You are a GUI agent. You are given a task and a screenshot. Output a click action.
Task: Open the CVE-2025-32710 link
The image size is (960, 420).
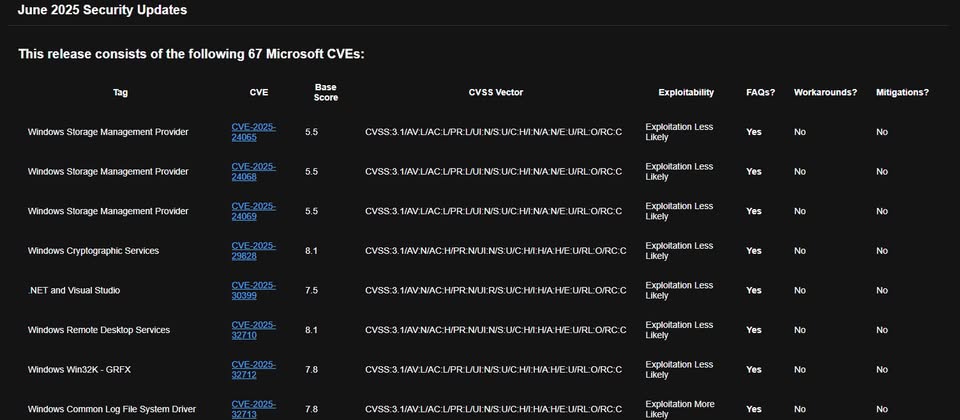253,330
